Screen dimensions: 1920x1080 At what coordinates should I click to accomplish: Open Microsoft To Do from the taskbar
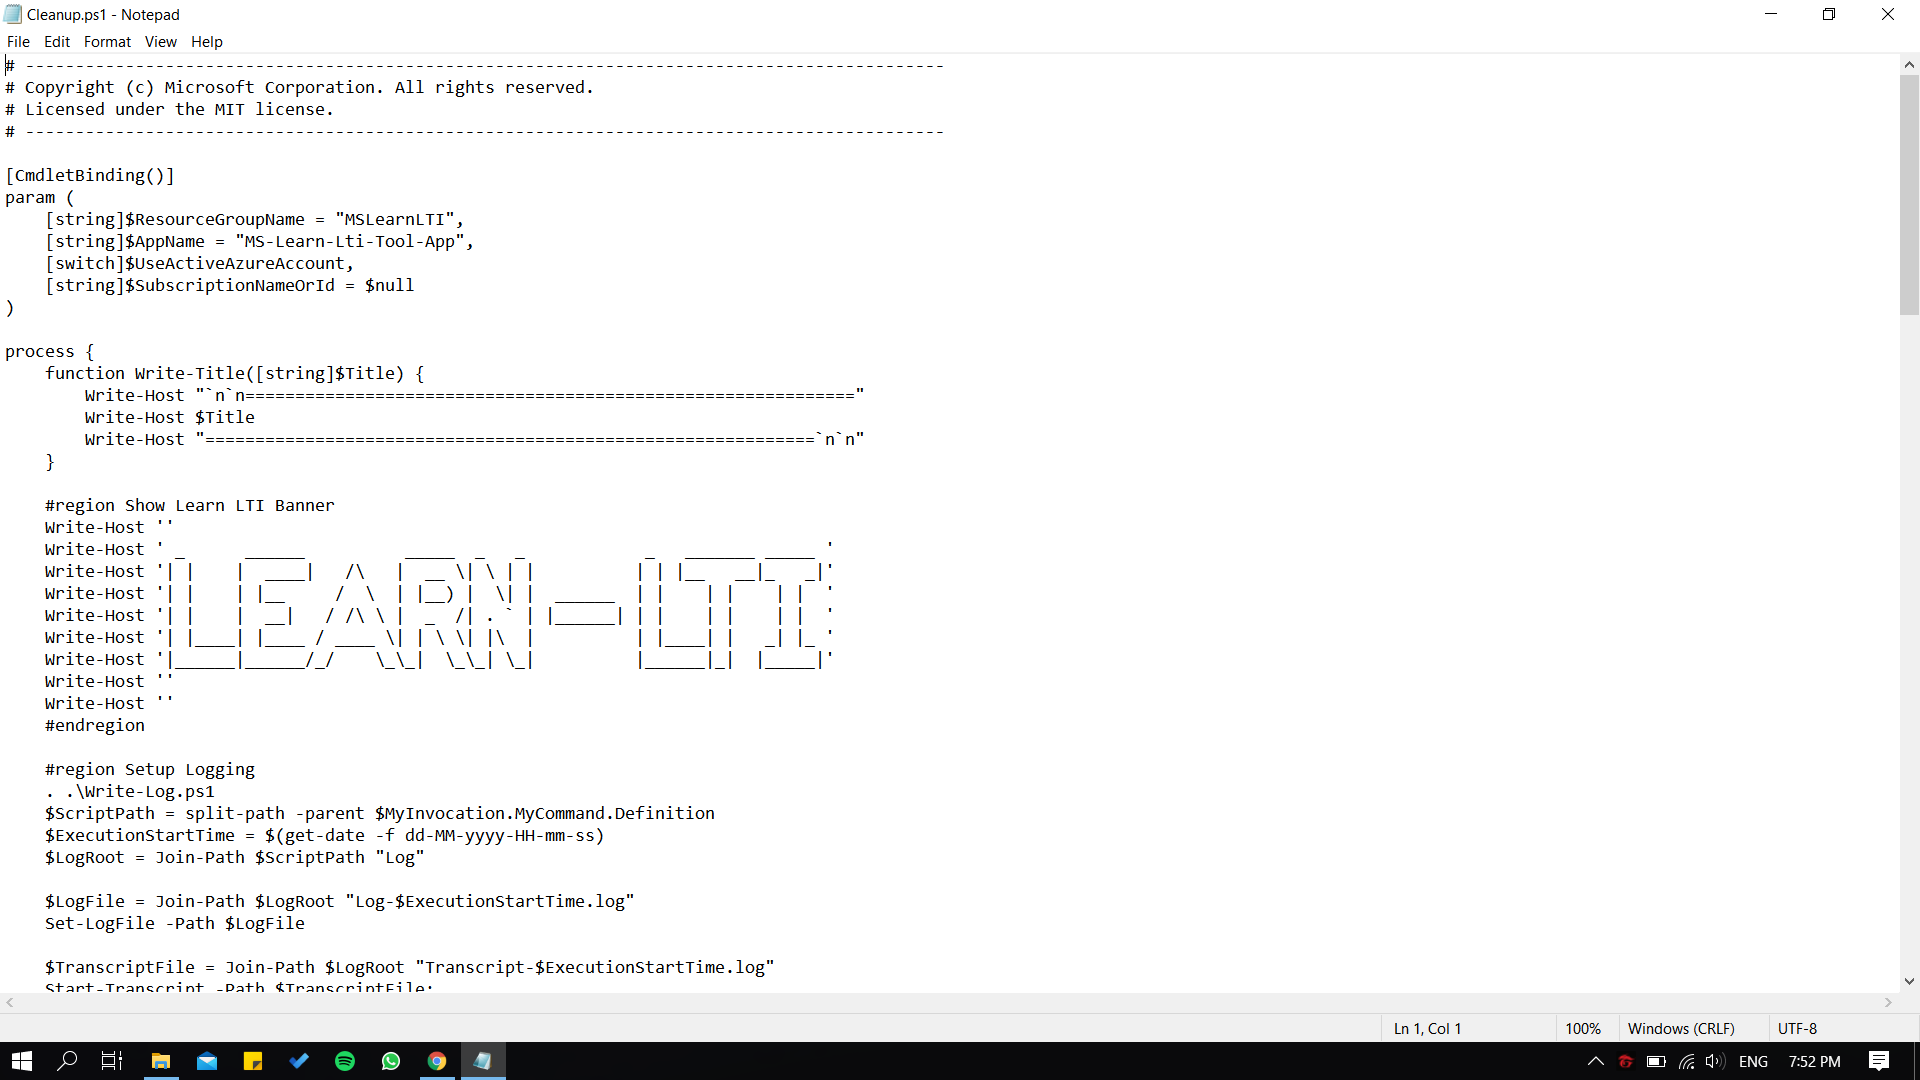tap(299, 1060)
